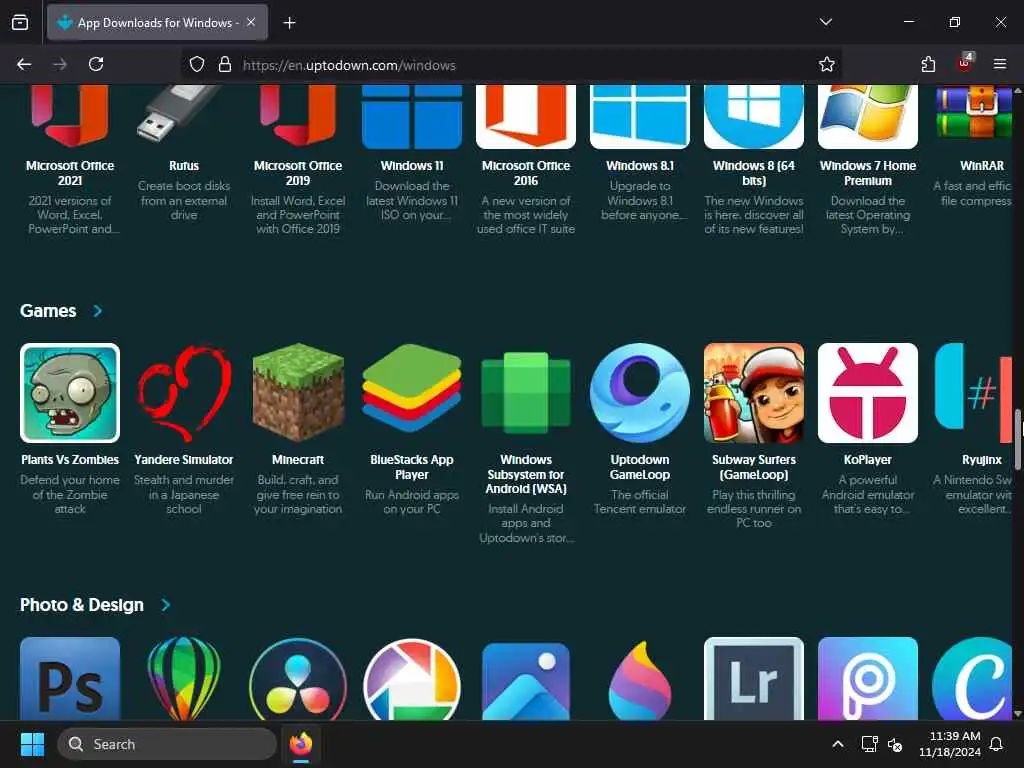Click the "The official Tencent emulator" text
The width and height of the screenshot is (1024, 768).
[x=639, y=502]
